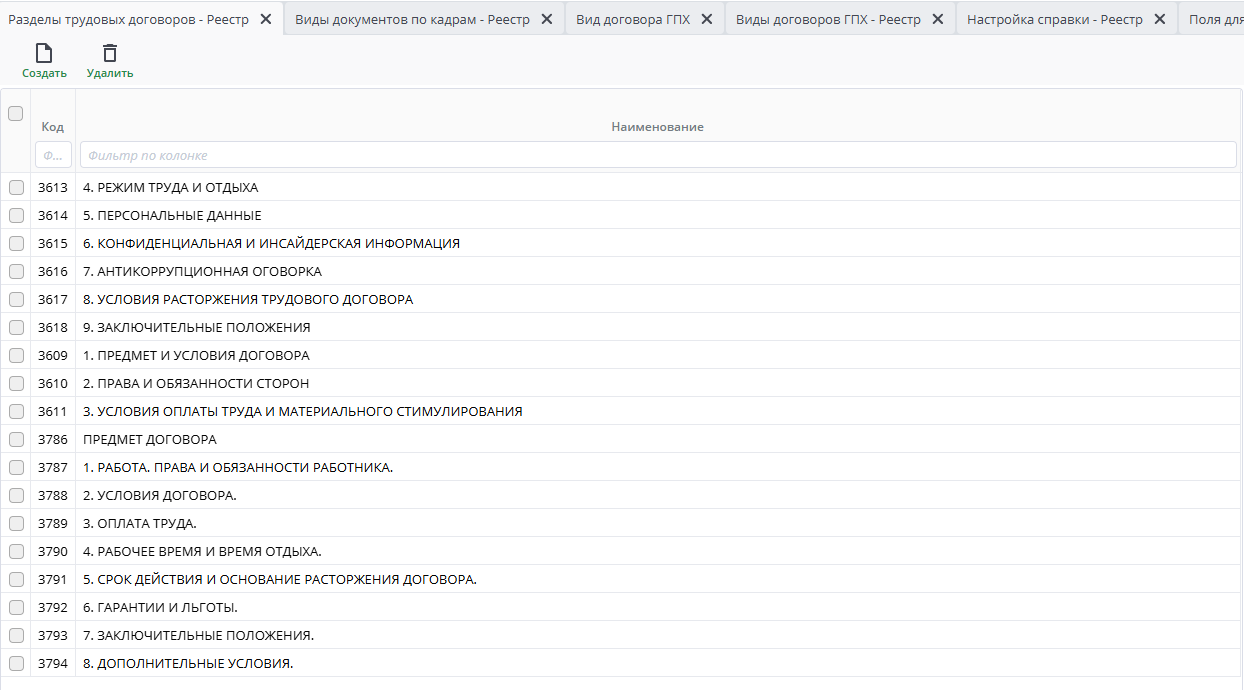Select row 1. РАБОТА. ПРАВА И ОБЯЗАННОСТИ РАБОТНИКА.
Screen dimensions: 1244x690
pos(622,467)
